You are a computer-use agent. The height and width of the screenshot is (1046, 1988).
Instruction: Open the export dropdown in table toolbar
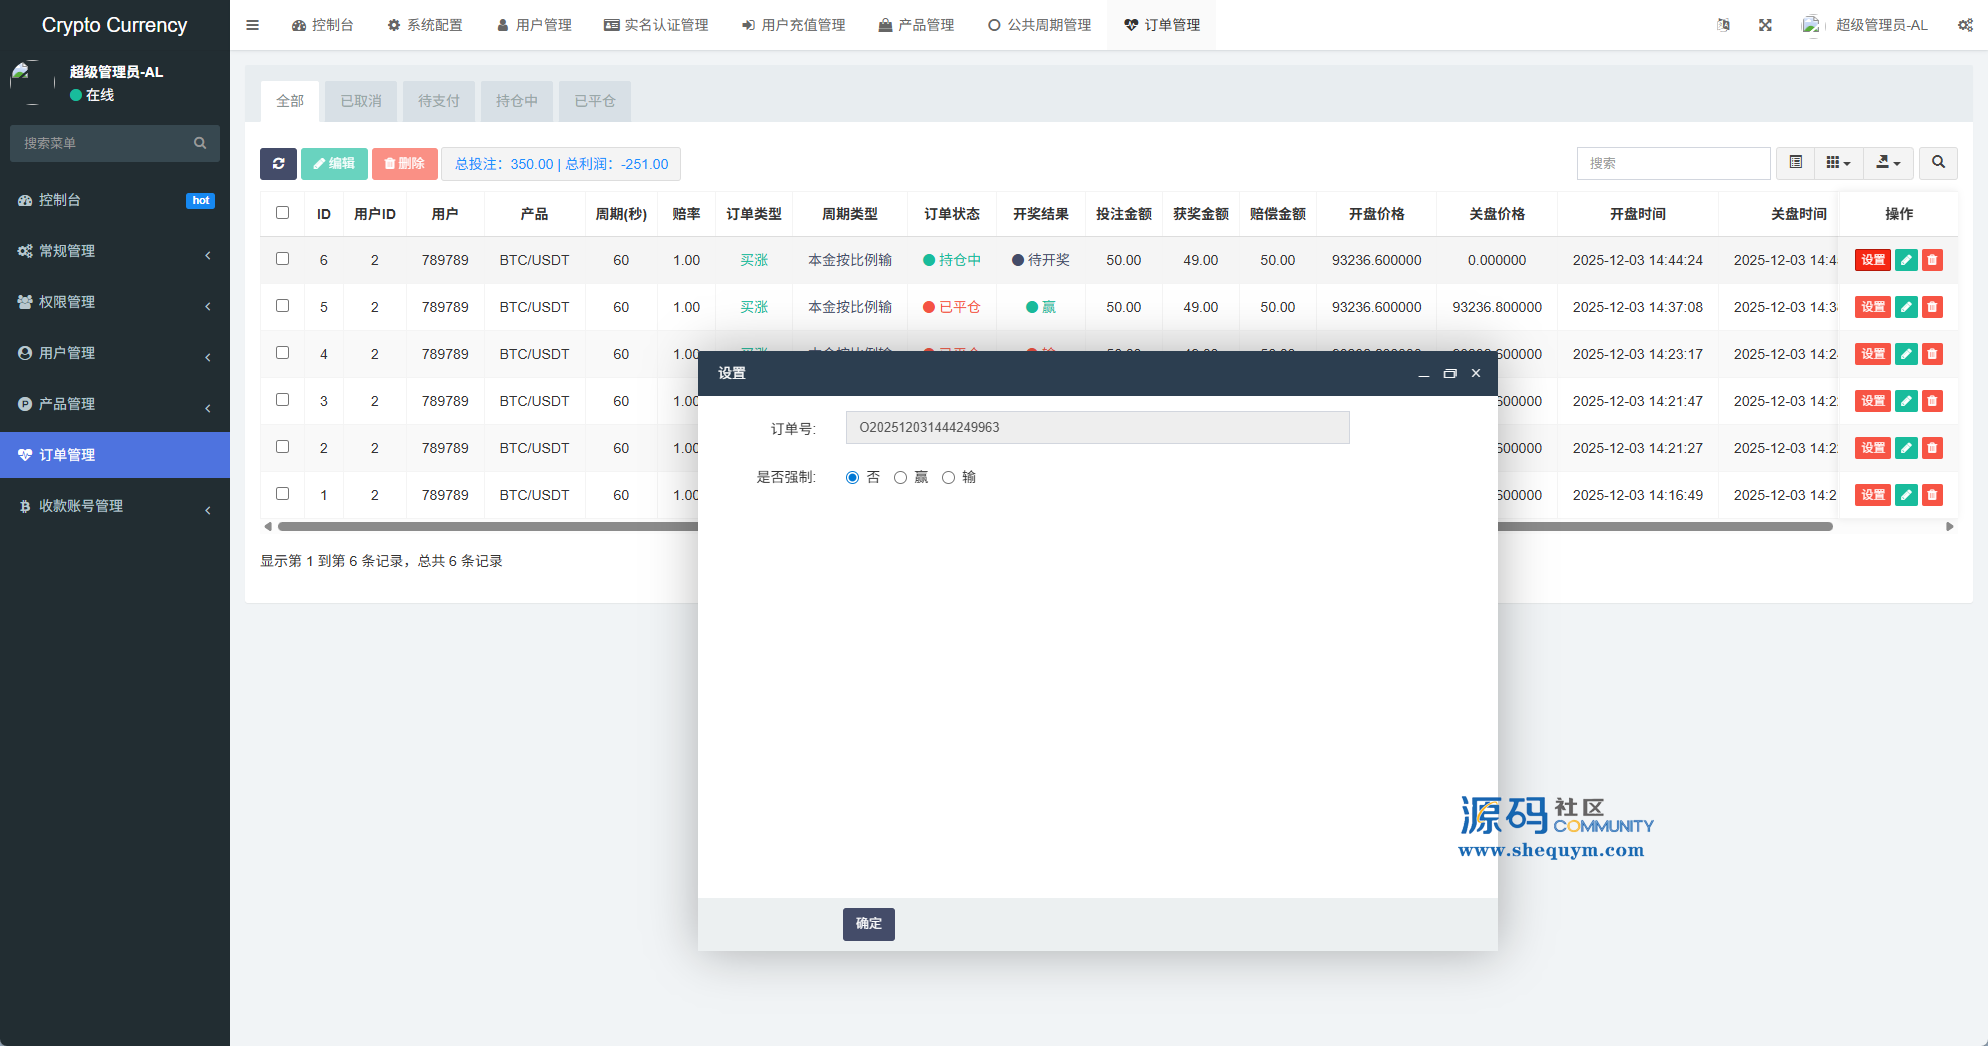click(1887, 163)
